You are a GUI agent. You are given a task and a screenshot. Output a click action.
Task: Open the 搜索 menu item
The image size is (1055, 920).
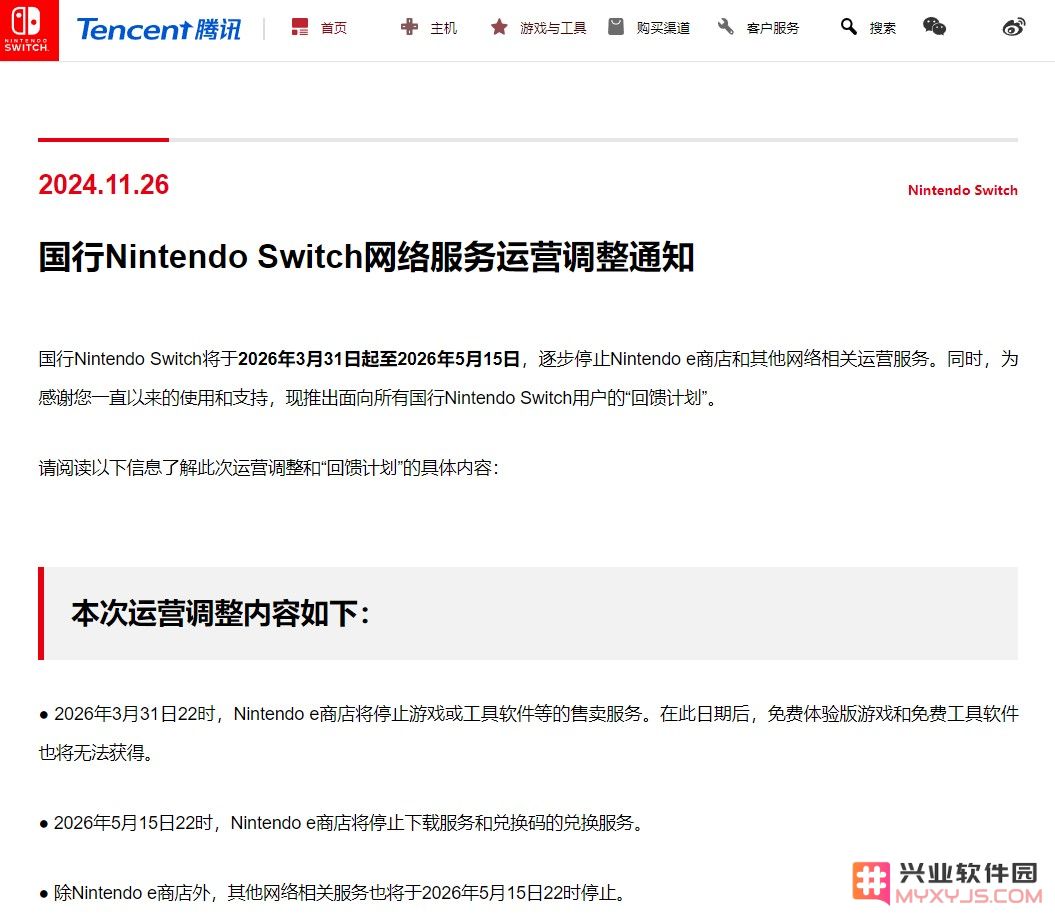tap(883, 28)
